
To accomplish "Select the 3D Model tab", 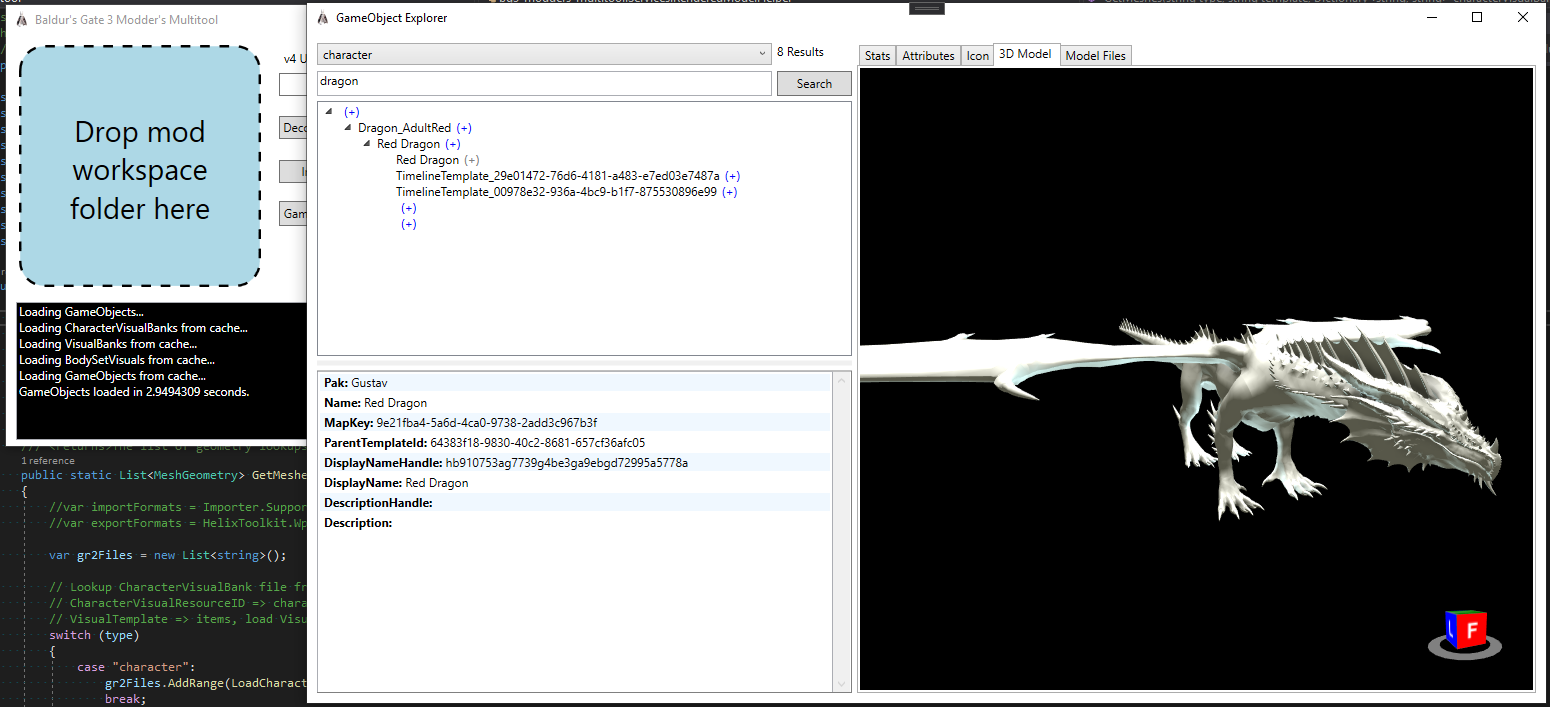I will [1025, 55].
